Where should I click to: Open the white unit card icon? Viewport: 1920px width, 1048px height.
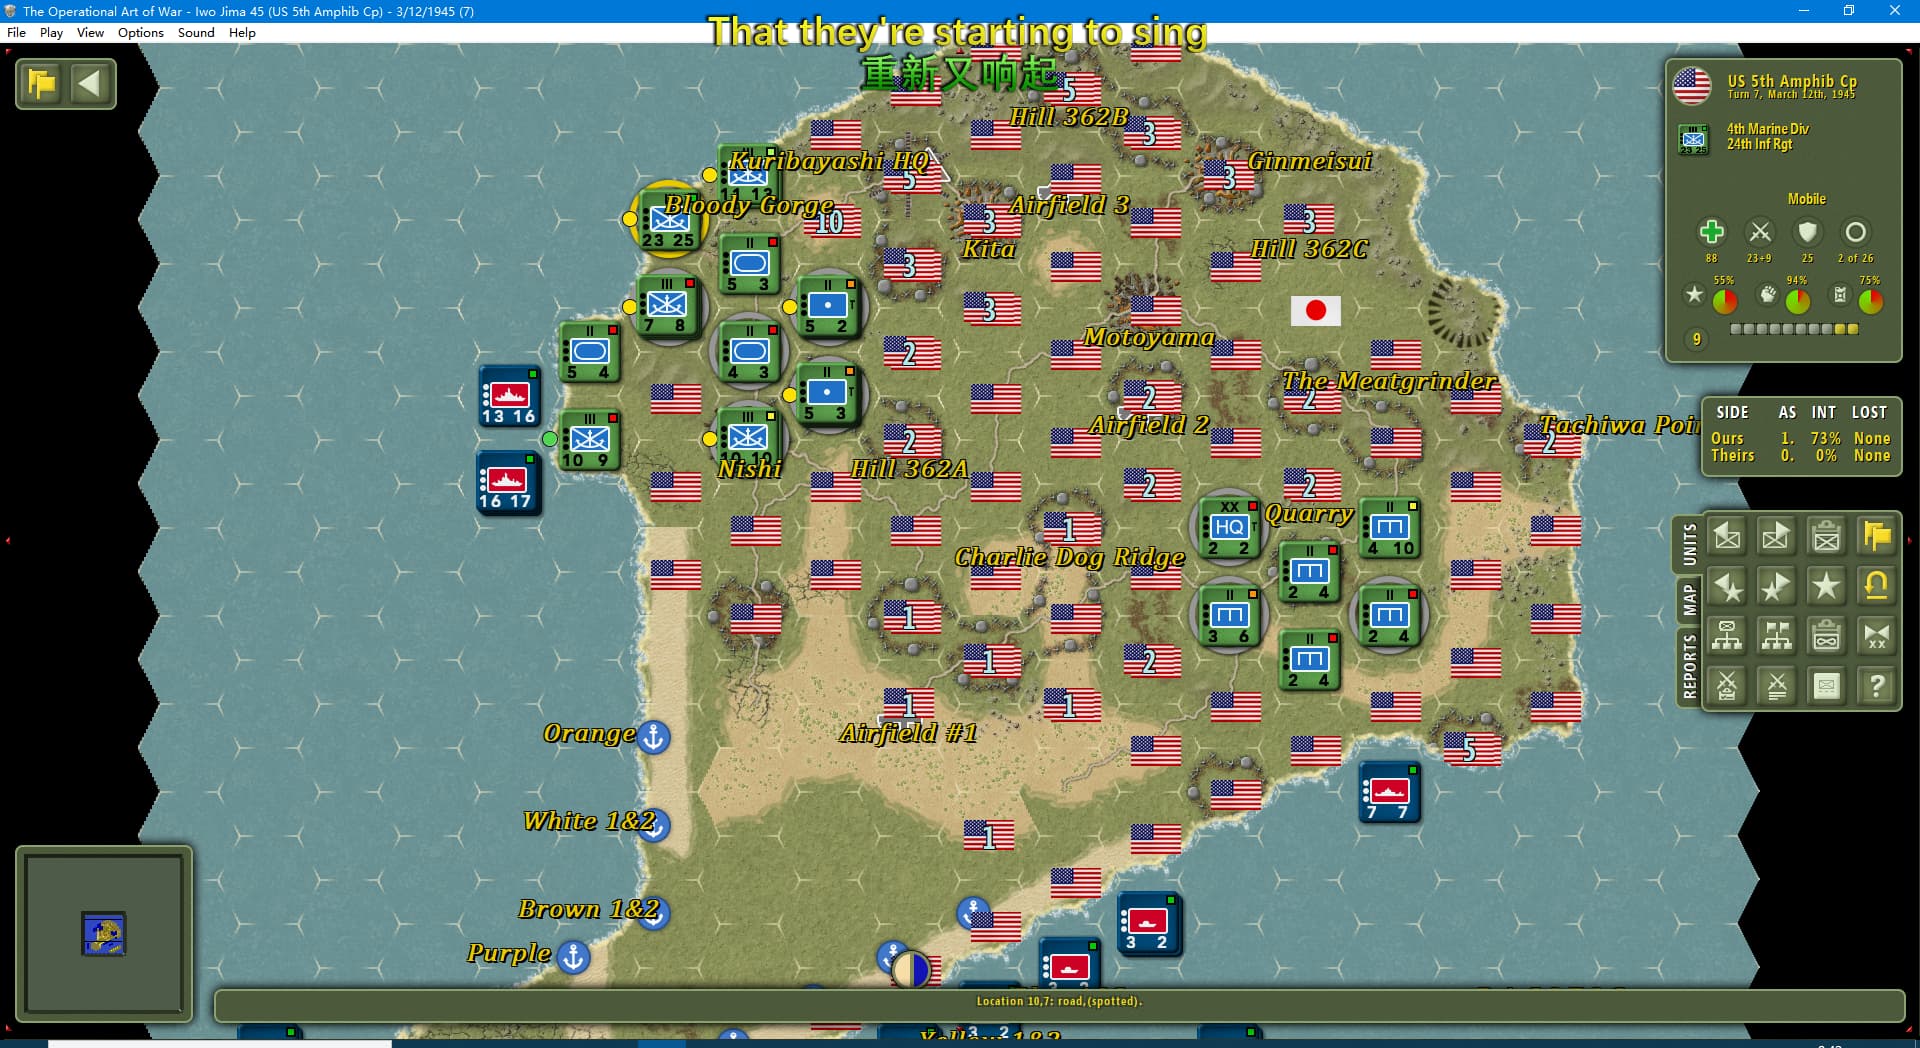[1826, 686]
